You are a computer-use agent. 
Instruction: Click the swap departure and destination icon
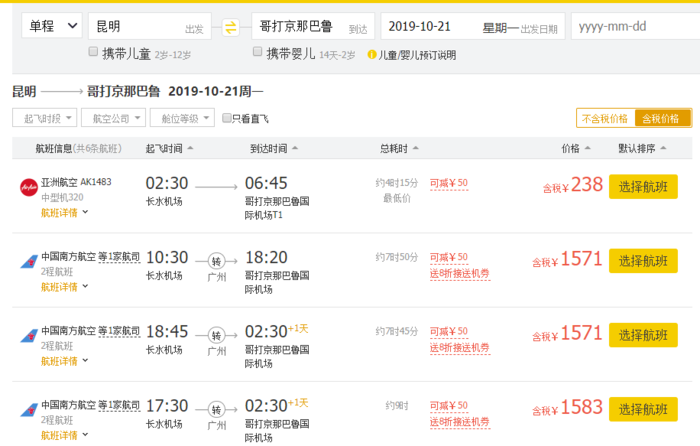pos(231,27)
